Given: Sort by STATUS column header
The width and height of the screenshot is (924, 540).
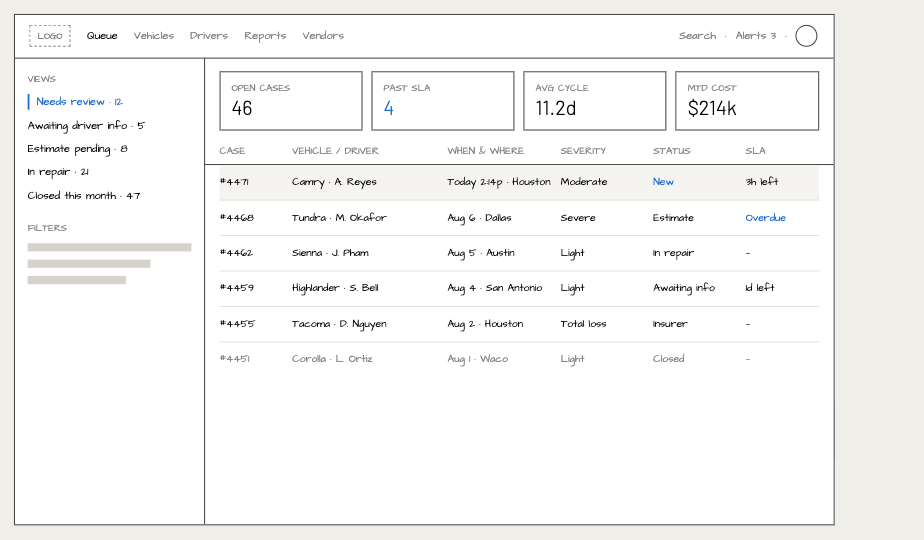Looking at the screenshot, I should 672,151.
